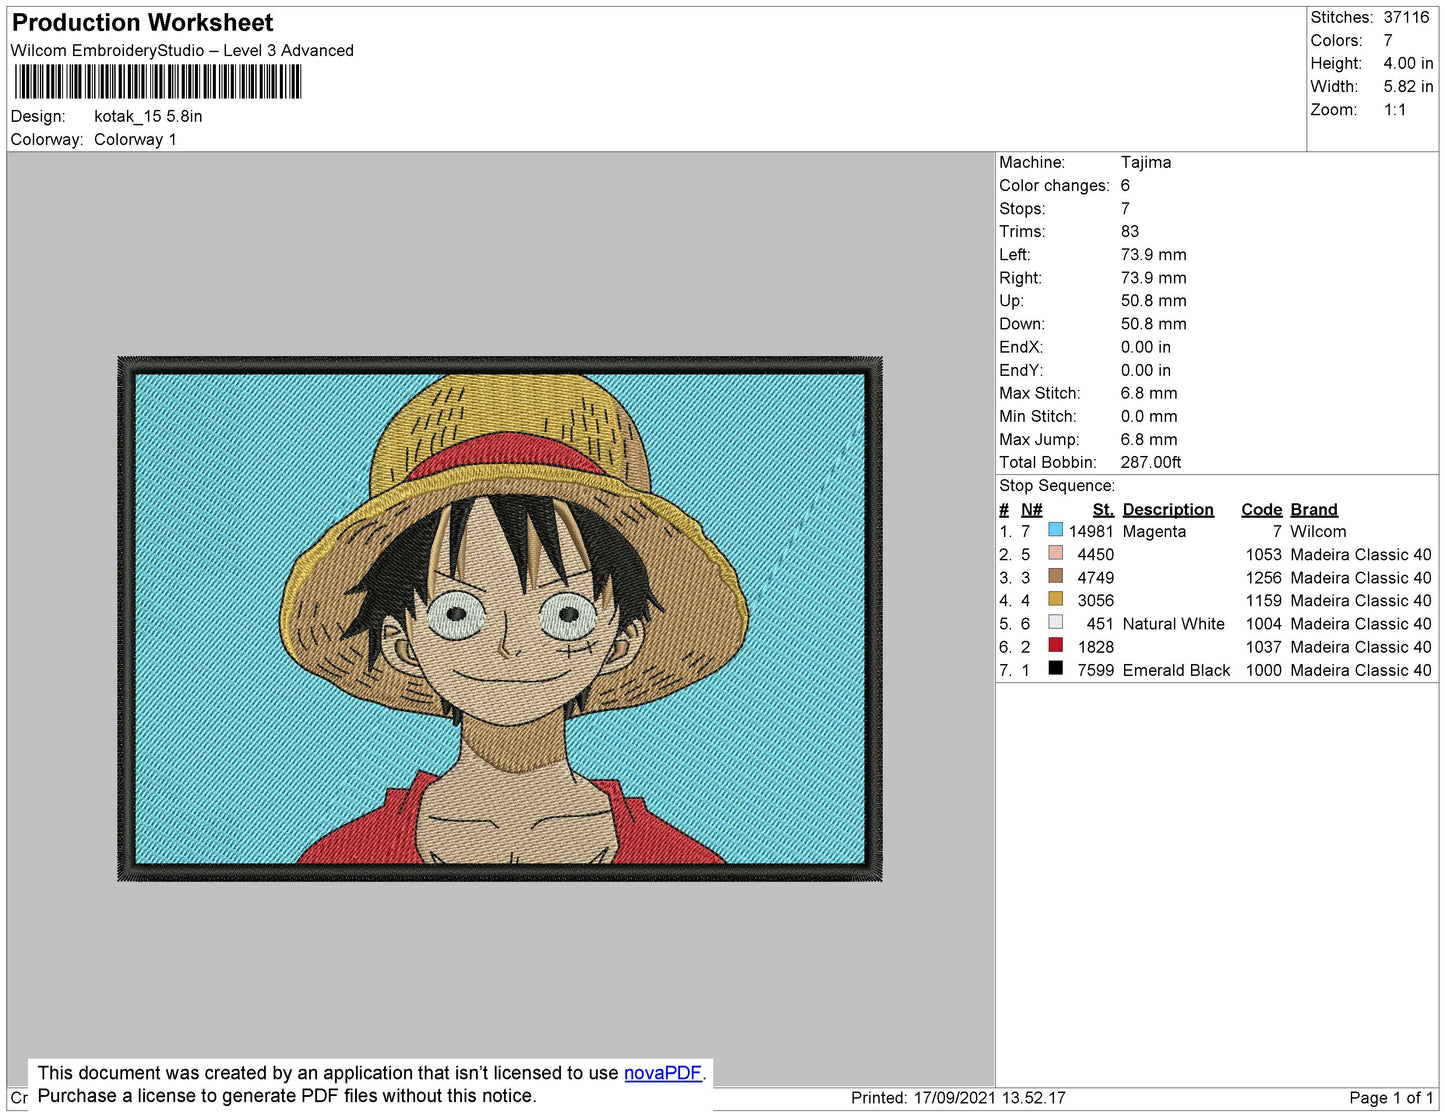The height and width of the screenshot is (1117, 1445).
Task: Select the stitch count "37116"
Action: (1407, 18)
